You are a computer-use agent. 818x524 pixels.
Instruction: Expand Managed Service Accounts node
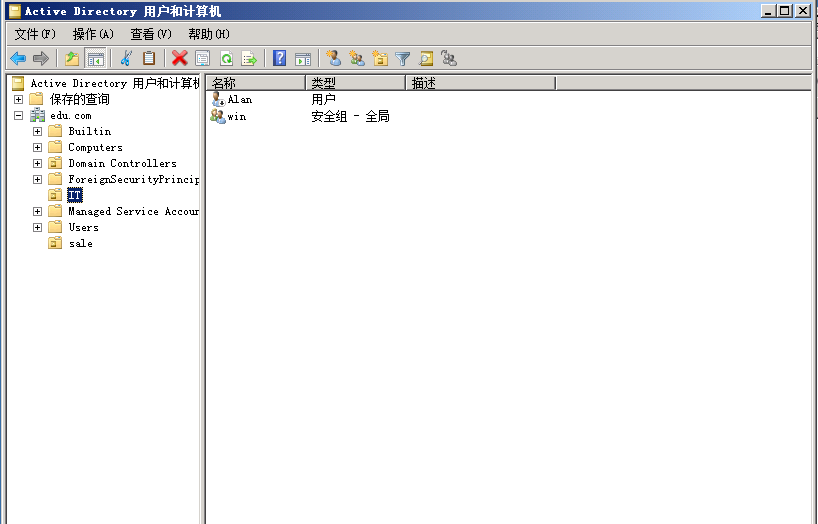click(38, 211)
